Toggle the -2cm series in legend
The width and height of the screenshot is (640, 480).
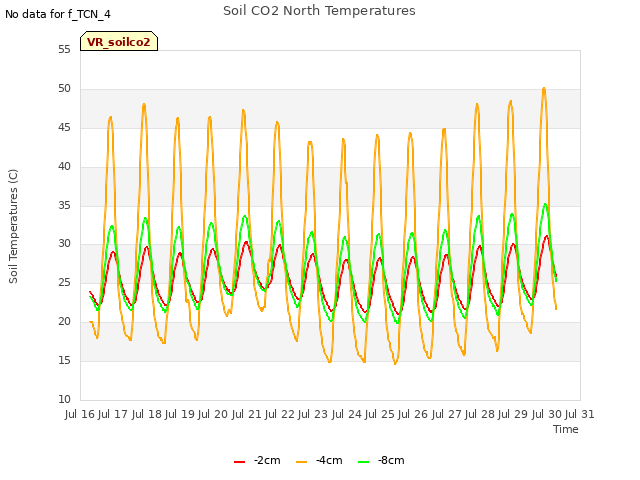(257, 460)
